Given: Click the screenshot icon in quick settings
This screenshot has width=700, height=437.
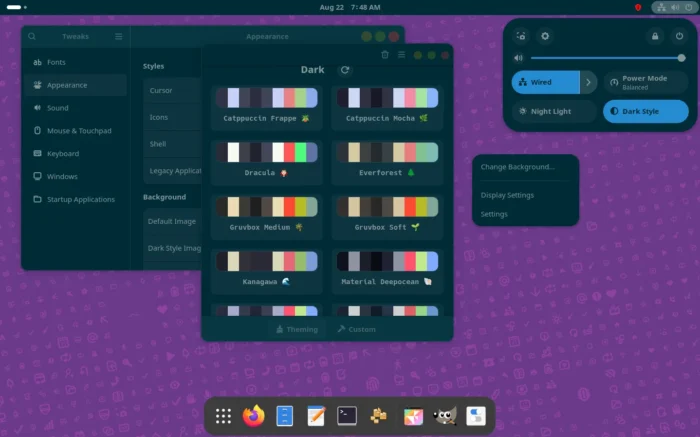Looking at the screenshot, I should pyautogui.click(x=521, y=36).
